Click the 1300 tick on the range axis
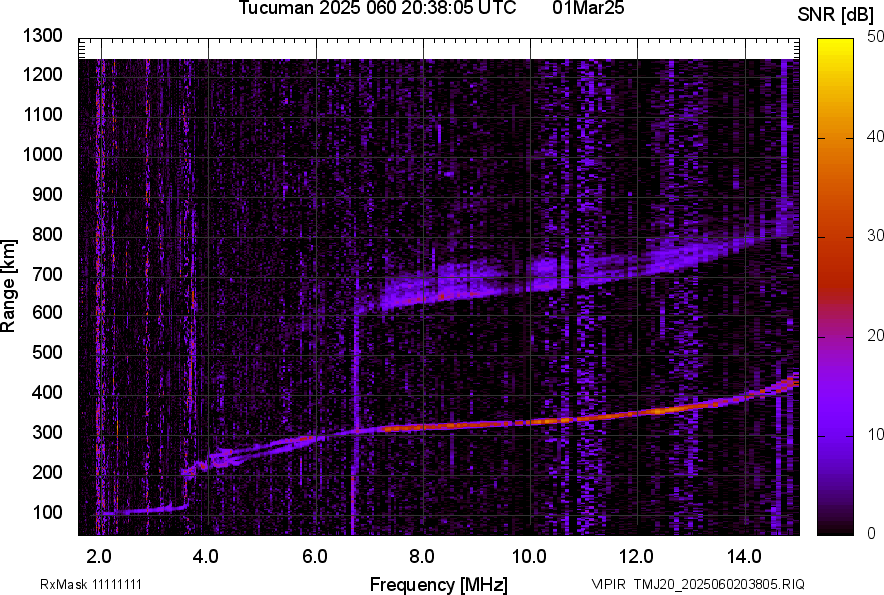Viewport: 884px width, 595px height. point(42,36)
